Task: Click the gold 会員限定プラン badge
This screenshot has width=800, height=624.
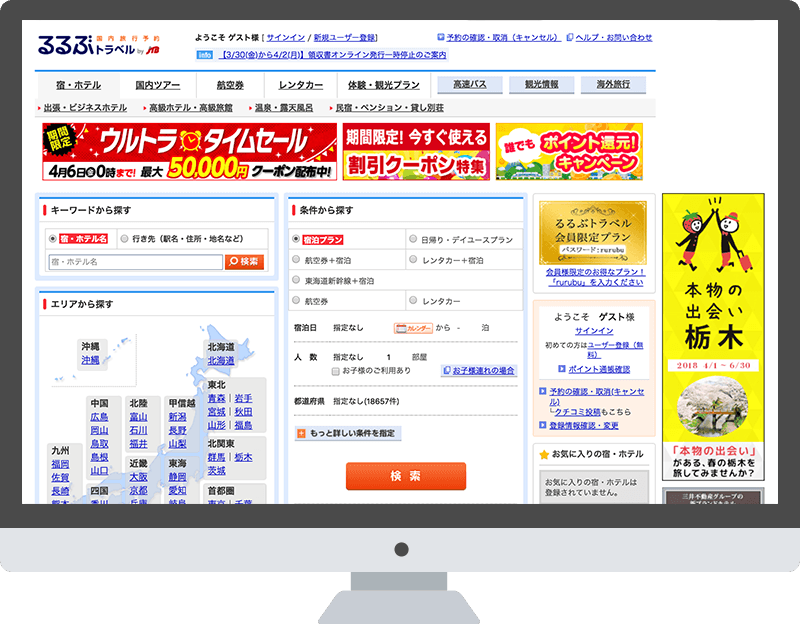Action: [594, 232]
